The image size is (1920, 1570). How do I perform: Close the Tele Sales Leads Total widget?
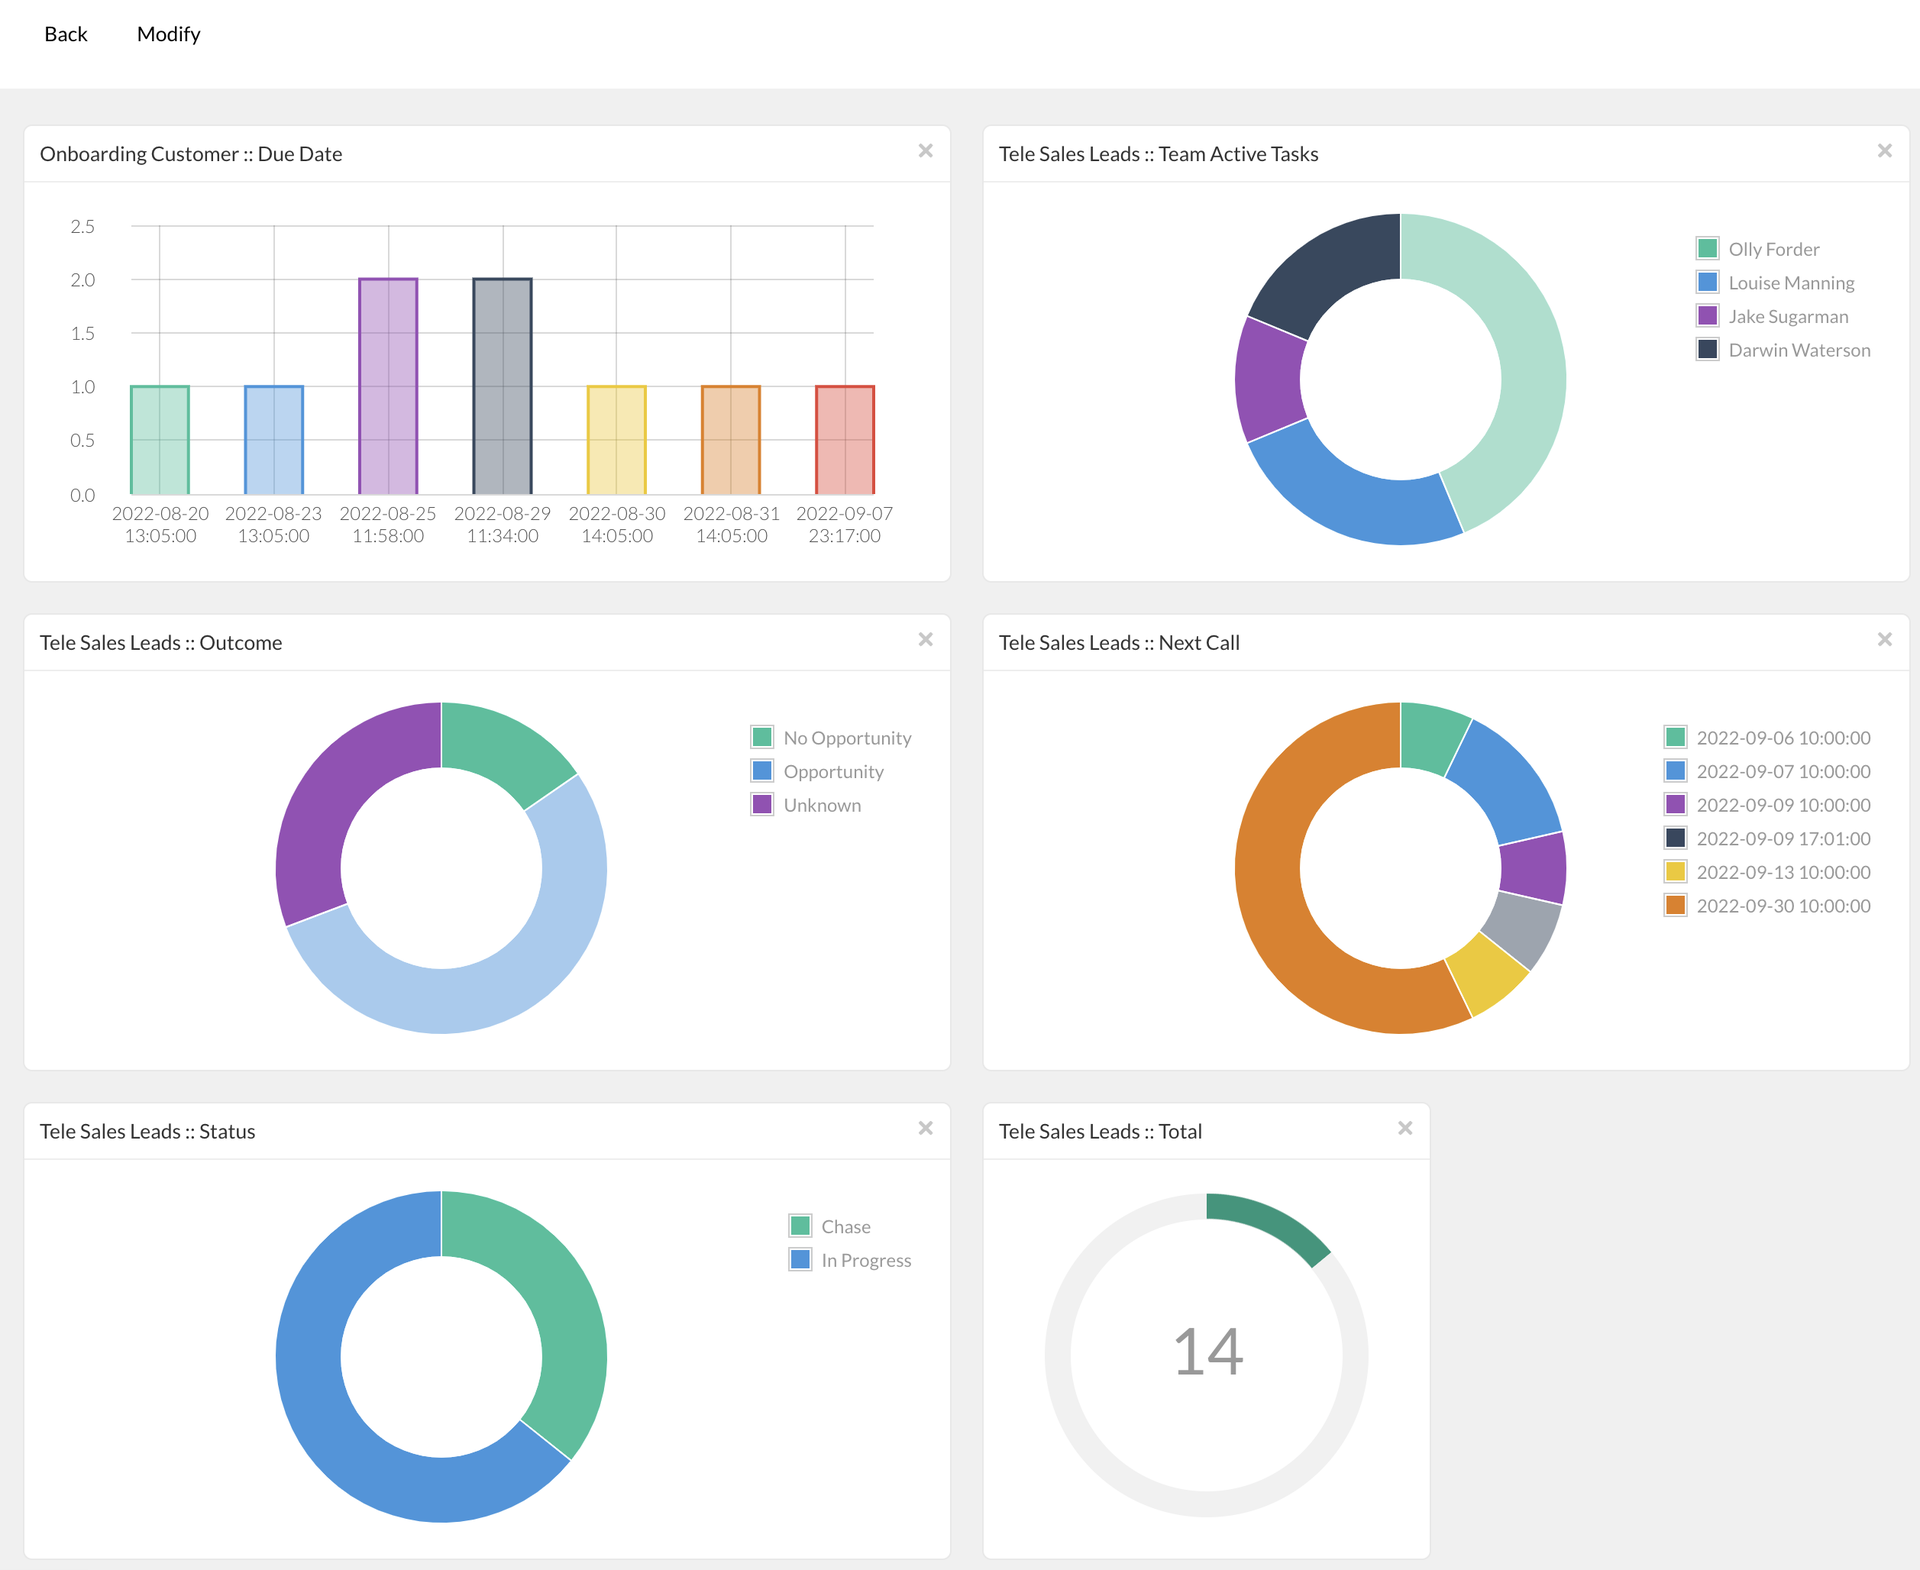(1404, 1129)
